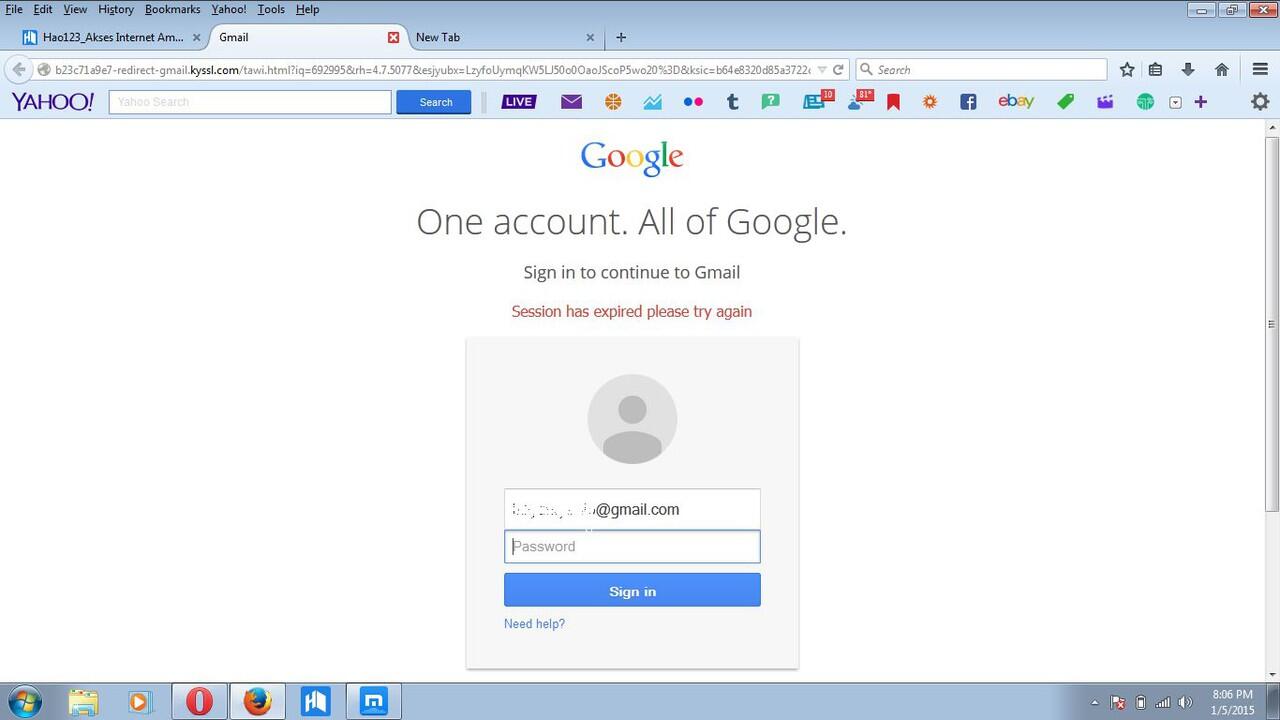The image size is (1280, 720).
Task: Open the Edit menu
Action: pos(42,9)
